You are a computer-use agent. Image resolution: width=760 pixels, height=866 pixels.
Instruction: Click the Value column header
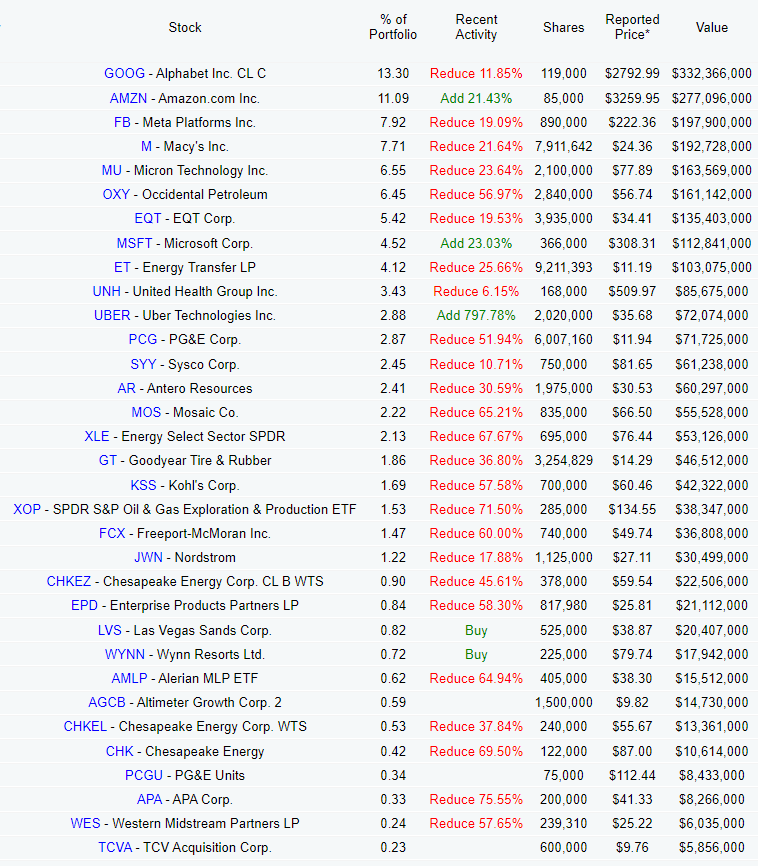711,27
